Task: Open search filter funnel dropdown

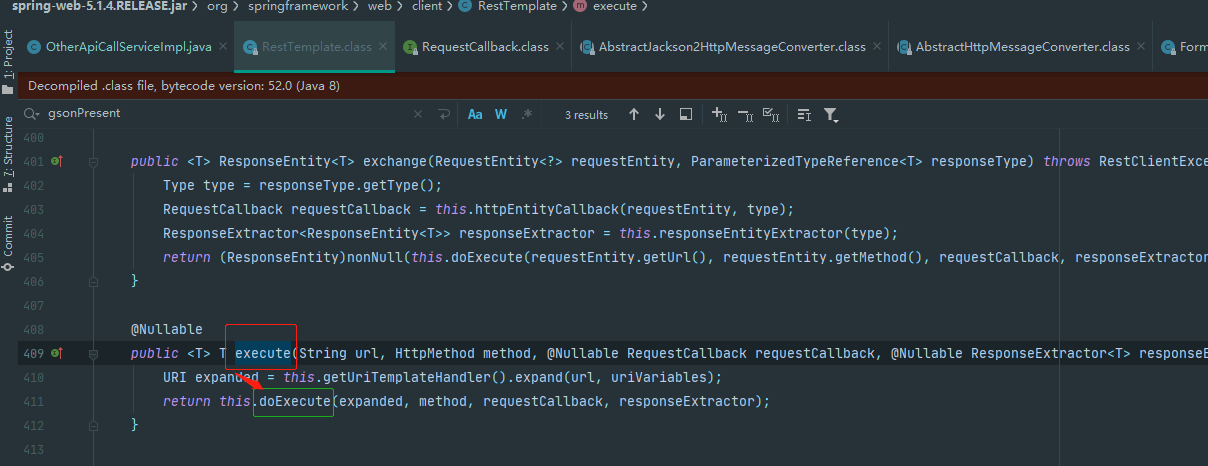Action: click(831, 114)
